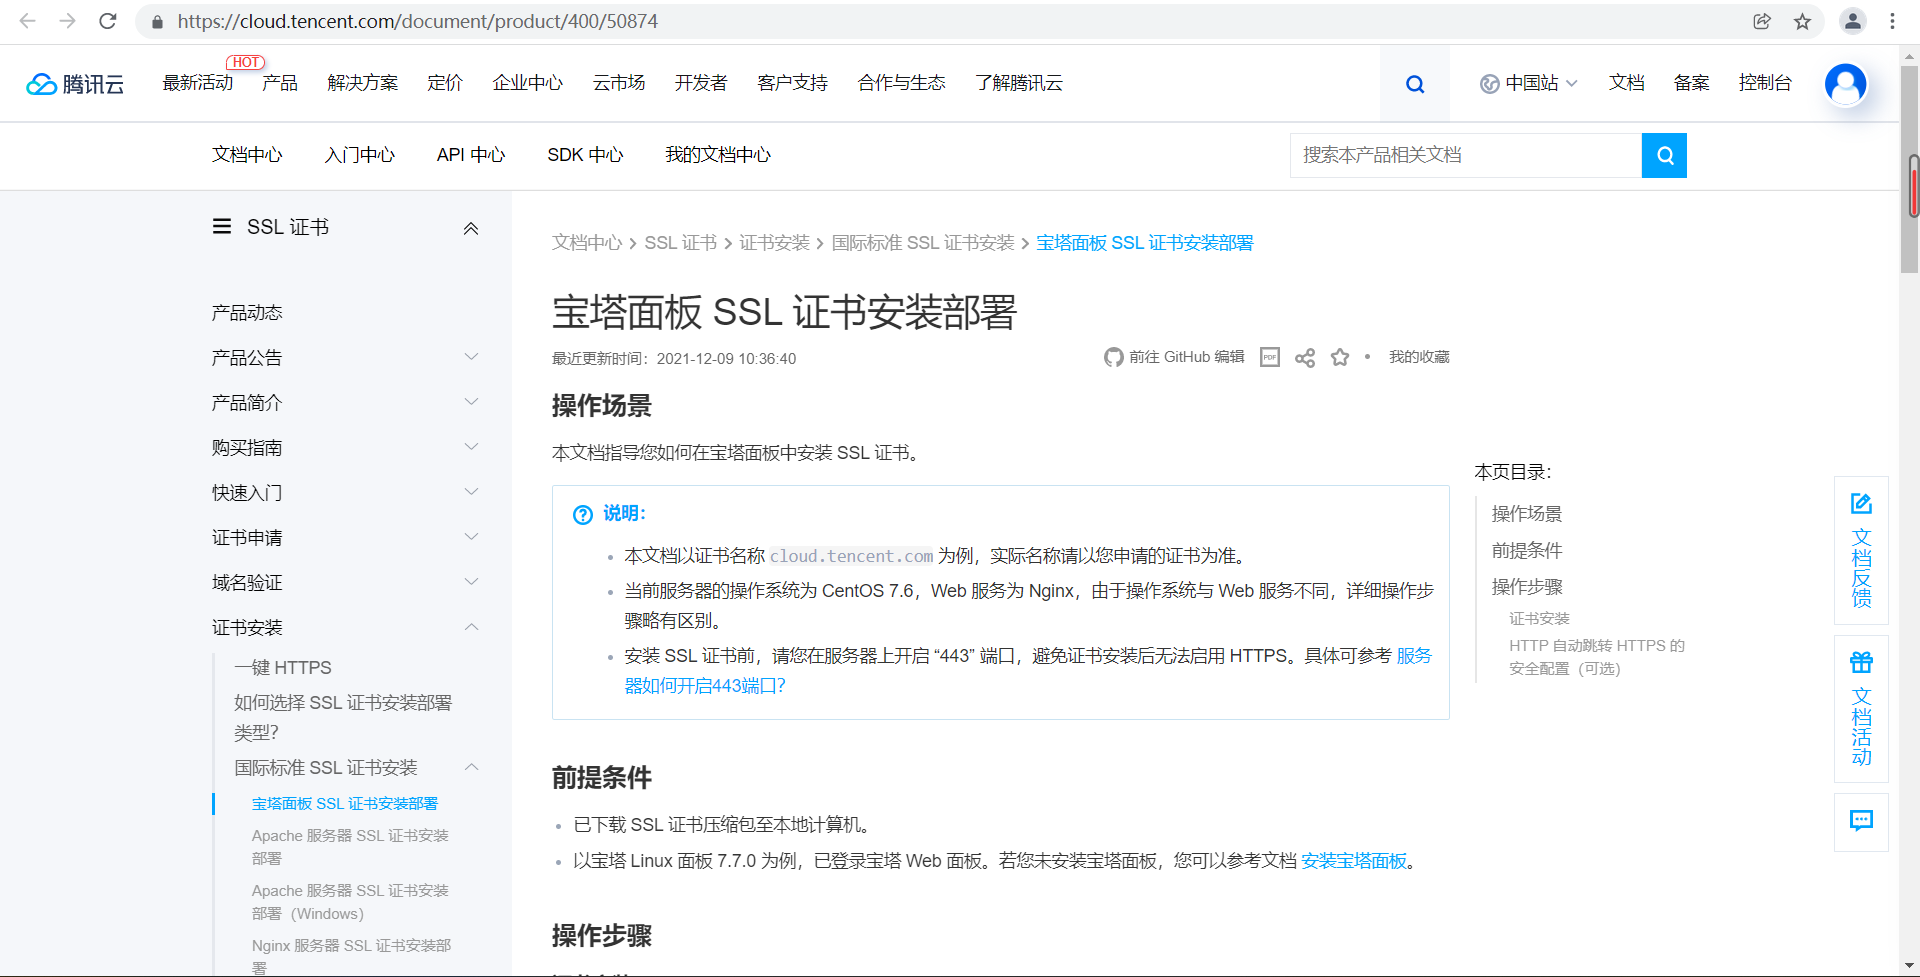Switch to 文档中心 tab
This screenshot has height=977, width=1920.
coord(247,155)
